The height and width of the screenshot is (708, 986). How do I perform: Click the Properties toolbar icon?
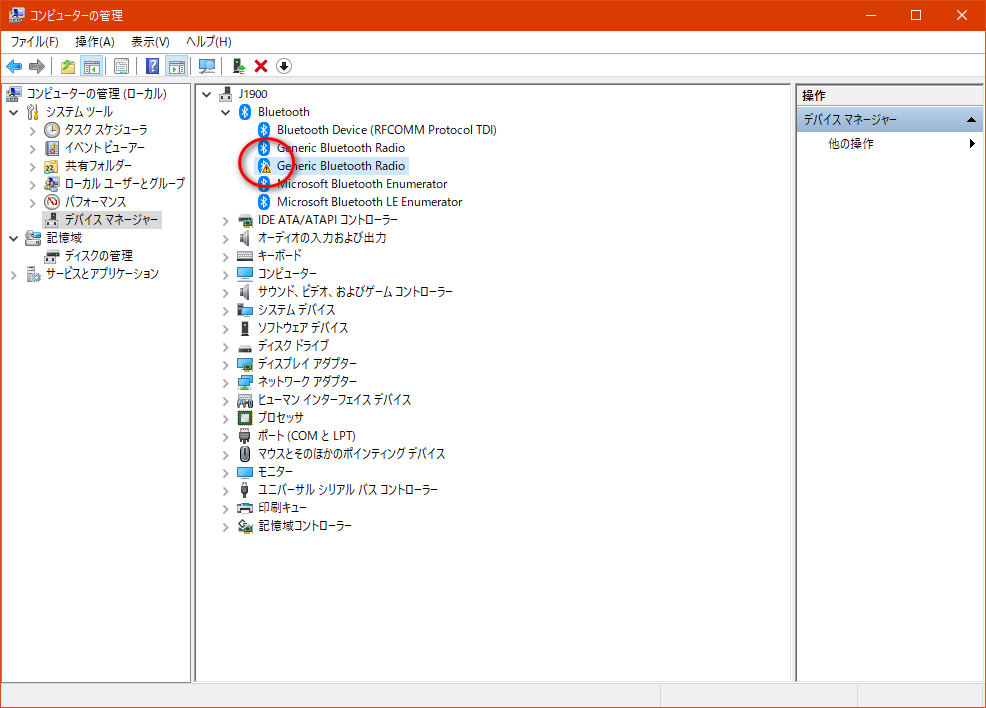click(x=121, y=66)
